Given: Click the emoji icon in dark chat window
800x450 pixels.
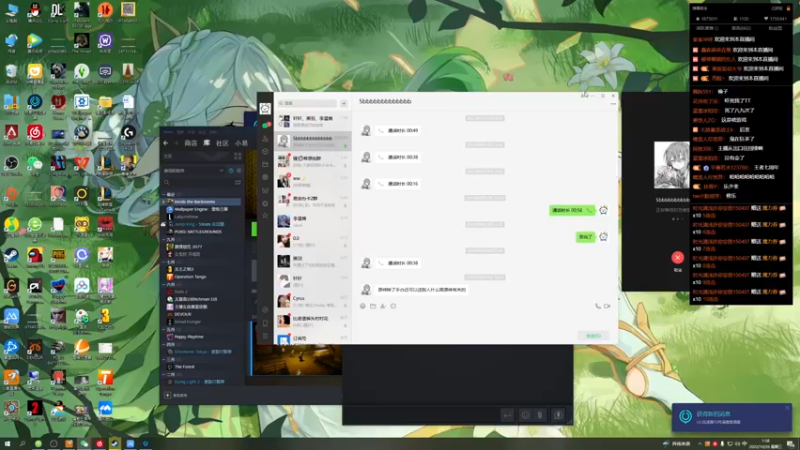Looking at the screenshot, I should (525, 415).
